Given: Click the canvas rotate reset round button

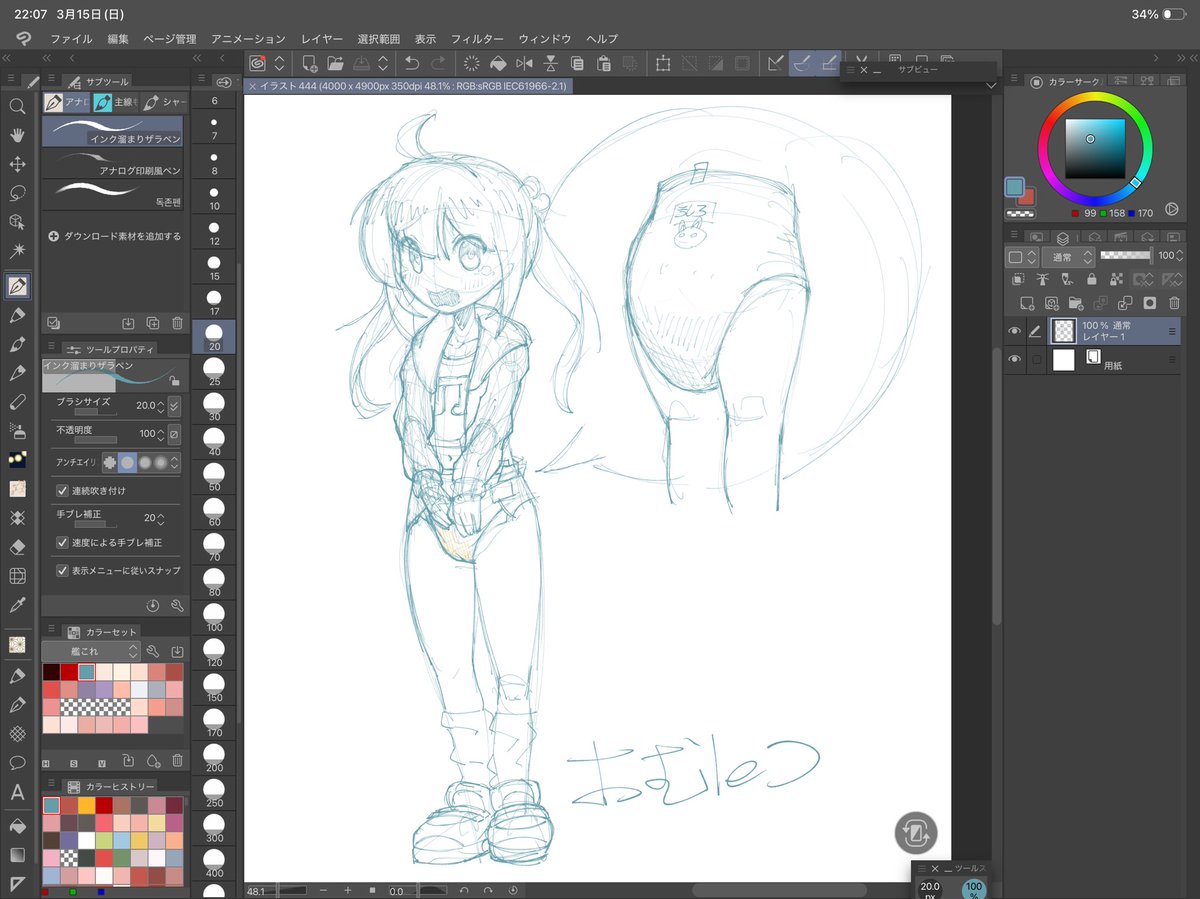Looking at the screenshot, I should 917,832.
